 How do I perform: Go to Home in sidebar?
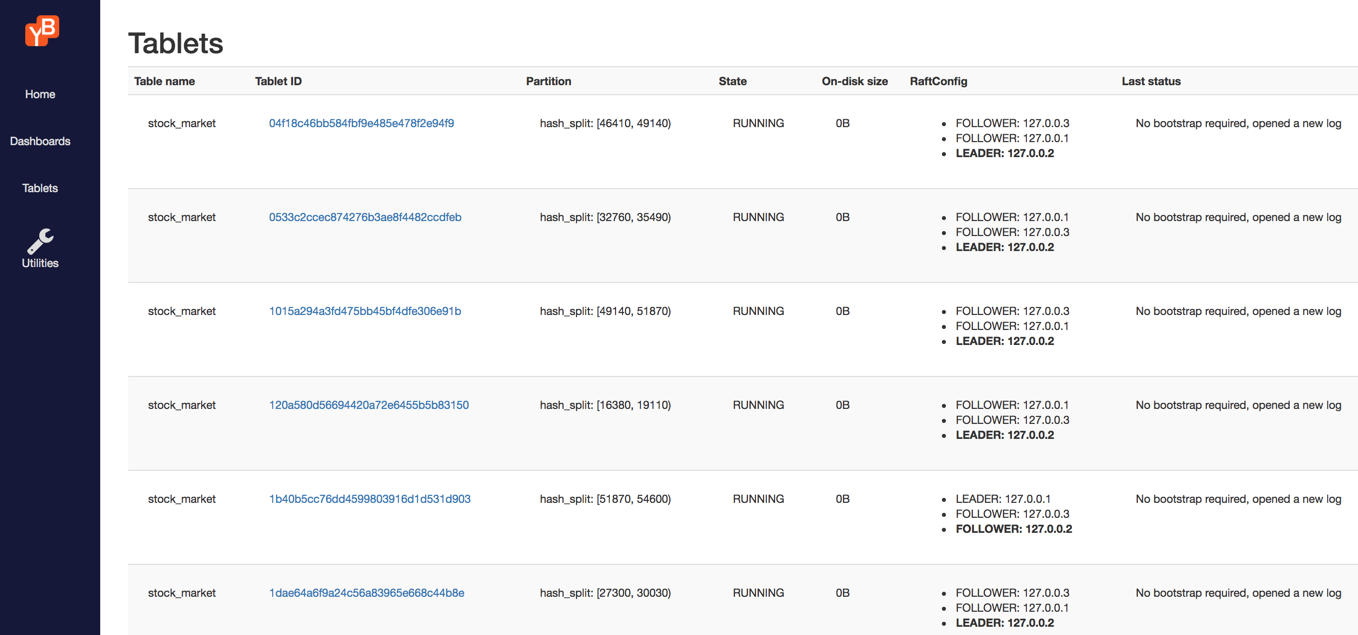click(x=40, y=94)
